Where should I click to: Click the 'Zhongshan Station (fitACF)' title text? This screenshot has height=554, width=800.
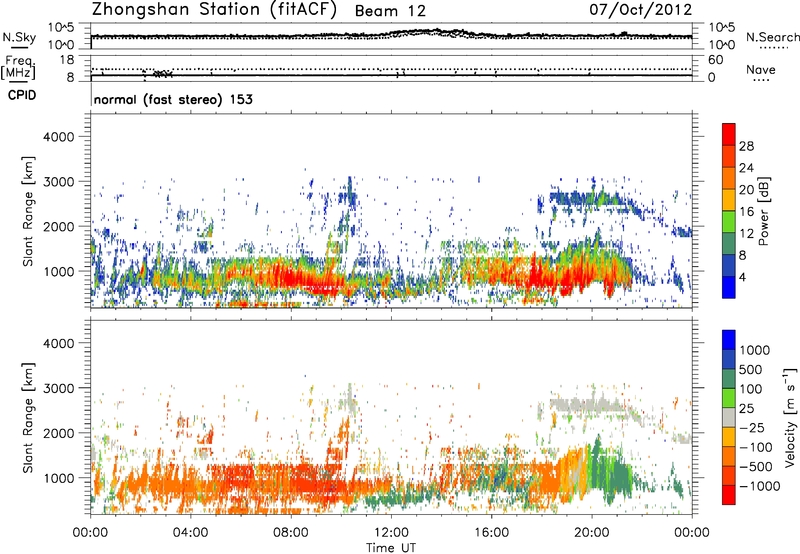click(x=214, y=10)
